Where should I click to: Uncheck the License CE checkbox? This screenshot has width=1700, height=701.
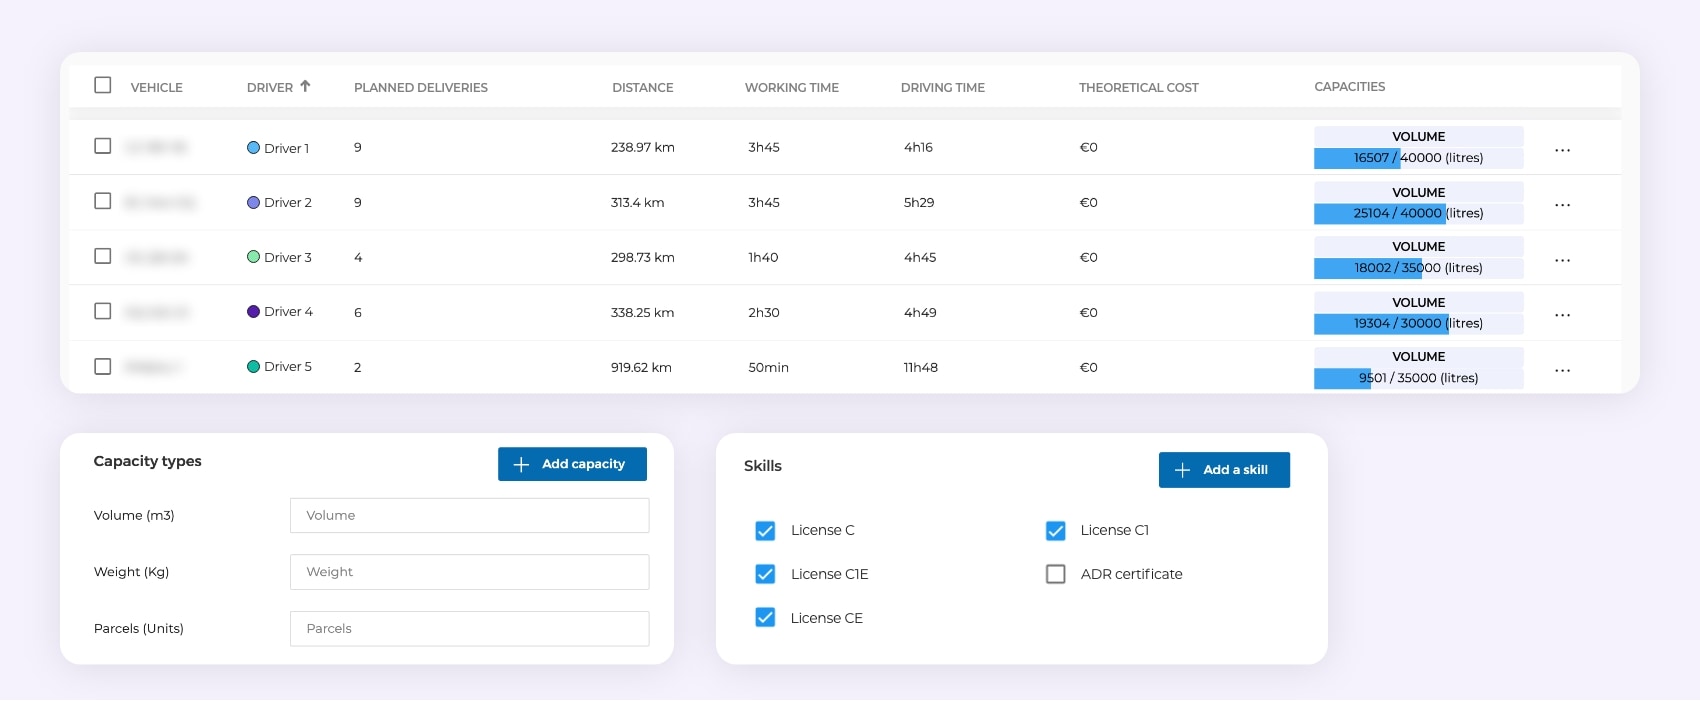pyautogui.click(x=765, y=618)
